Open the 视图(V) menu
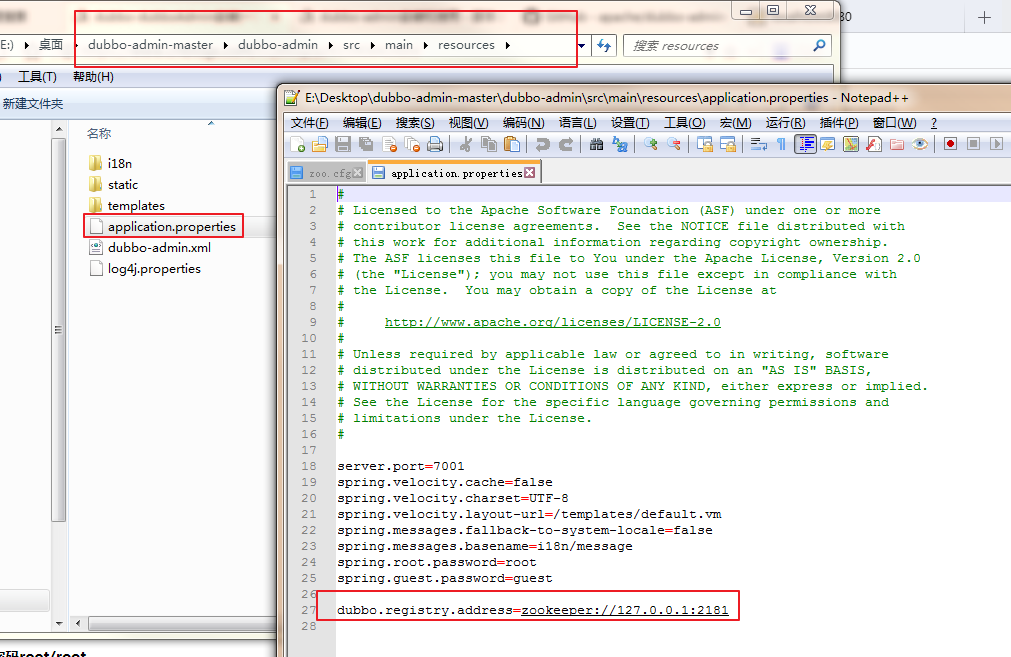The width and height of the screenshot is (1011, 657). point(468,123)
